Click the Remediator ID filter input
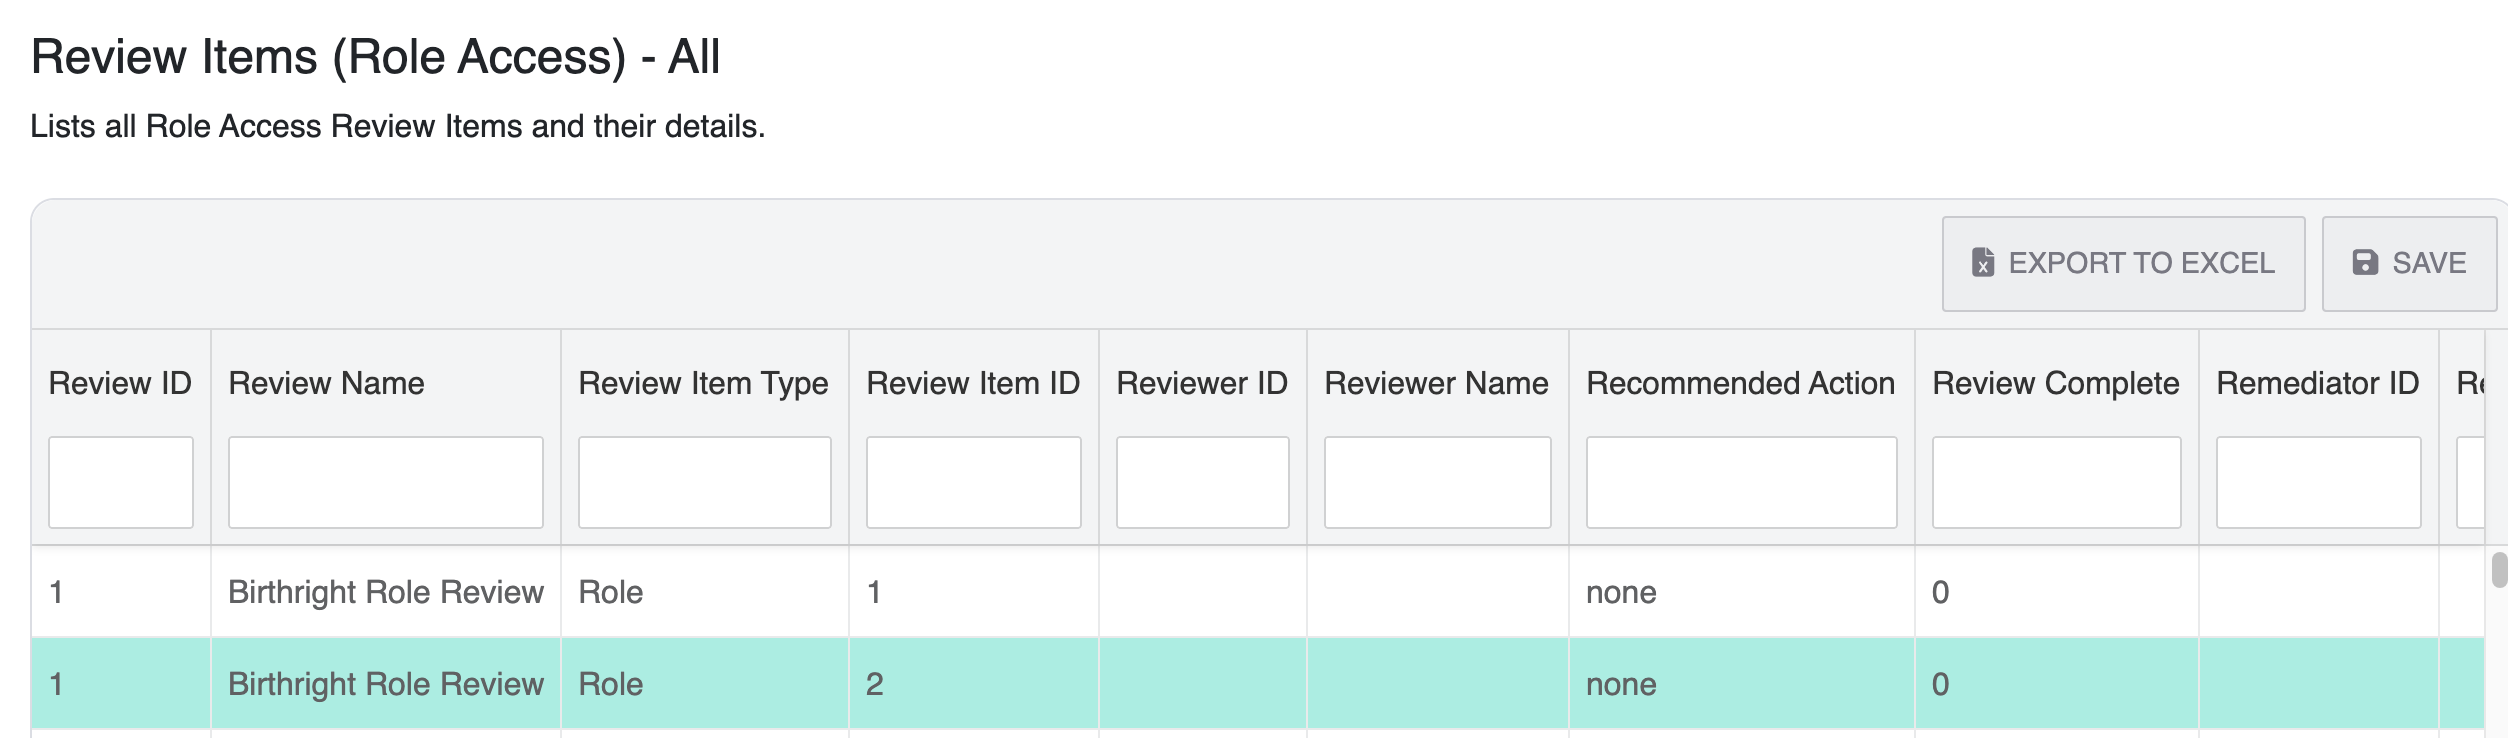Image resolution: width=2508 pixels, height=738 pixels. point(2318,482)
